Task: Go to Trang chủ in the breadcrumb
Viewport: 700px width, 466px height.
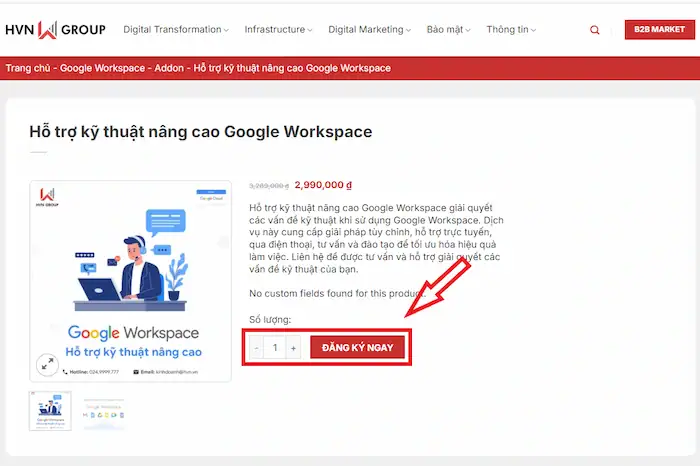Action: (28, 69)
